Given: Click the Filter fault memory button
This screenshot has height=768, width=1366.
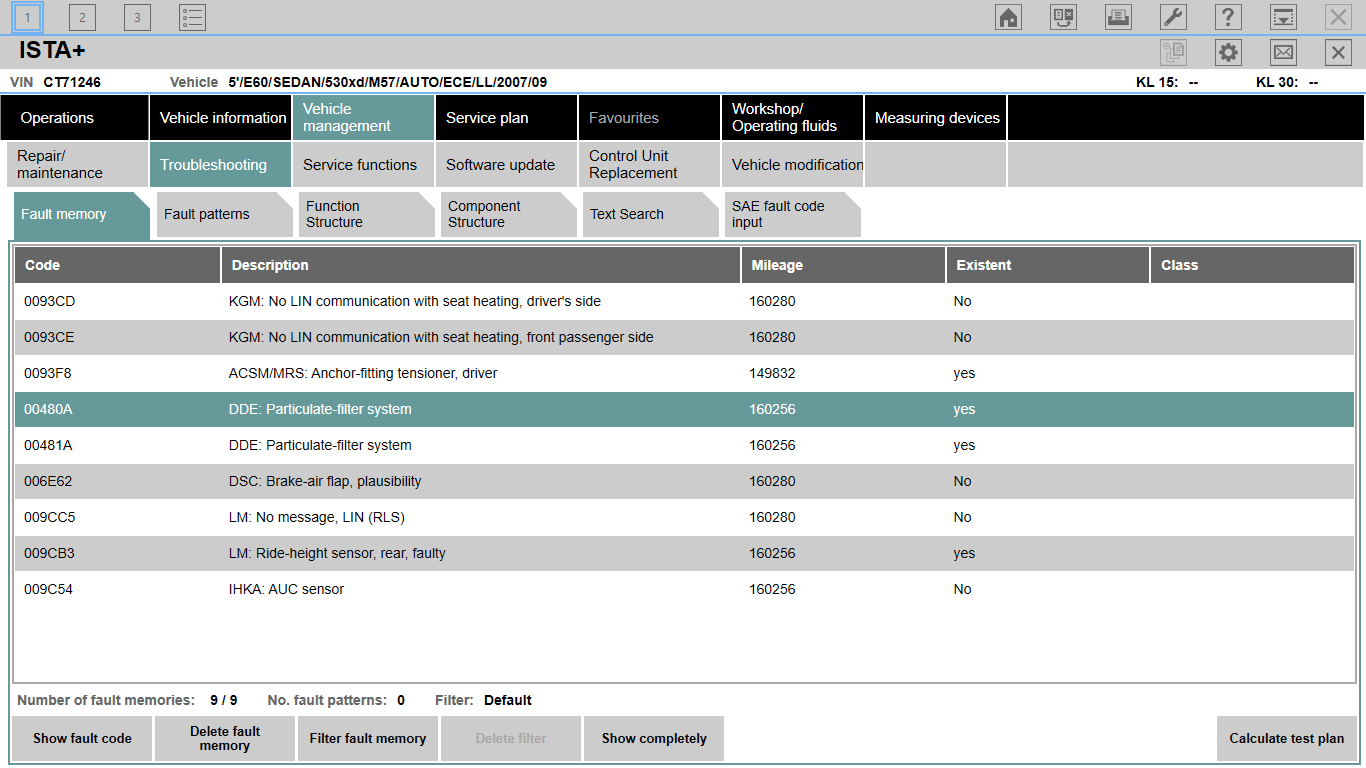Looking at the screenshot, I should pyautogui.click(x=368, y=738).
